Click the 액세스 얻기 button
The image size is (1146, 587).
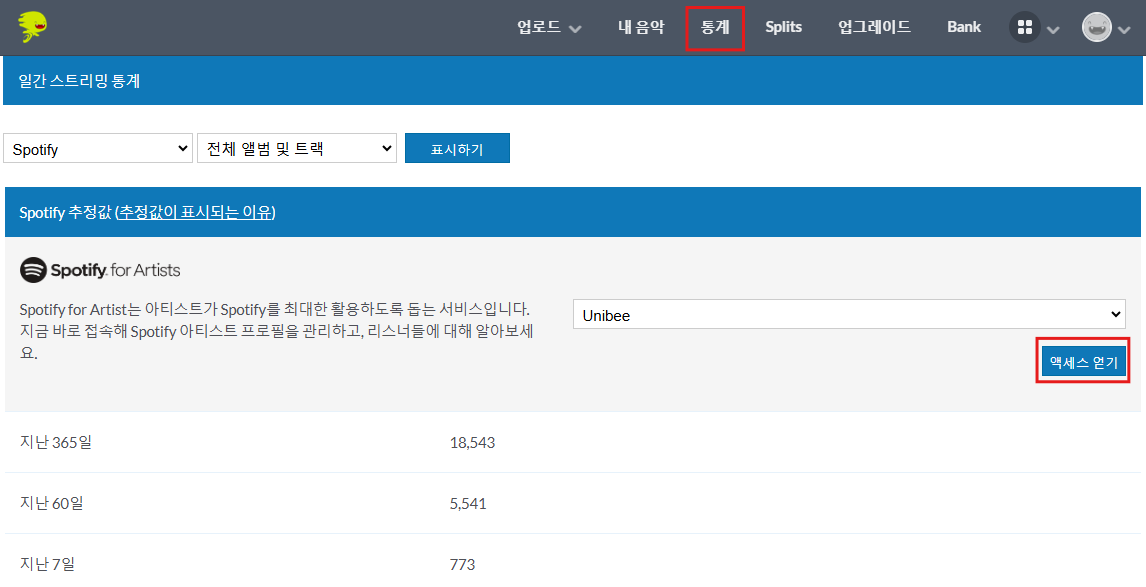tap(1083, 363)
